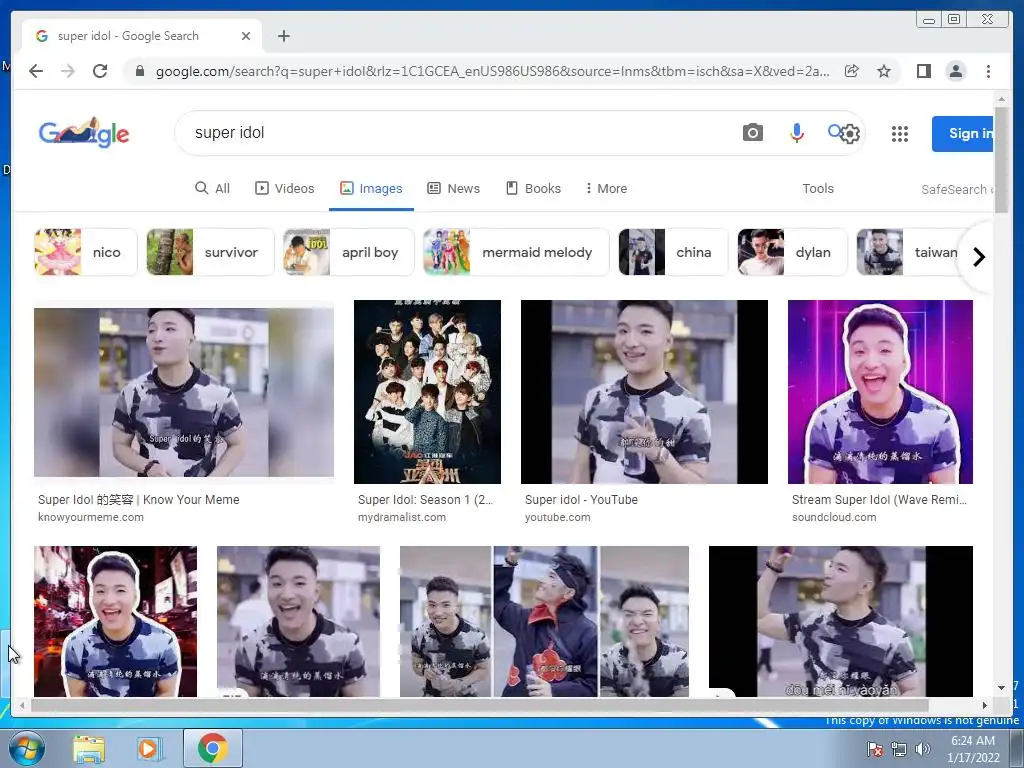The width and height of the screenshot is (1024, 768).
Task: Open network status tray icon
Action: point(899,750)
